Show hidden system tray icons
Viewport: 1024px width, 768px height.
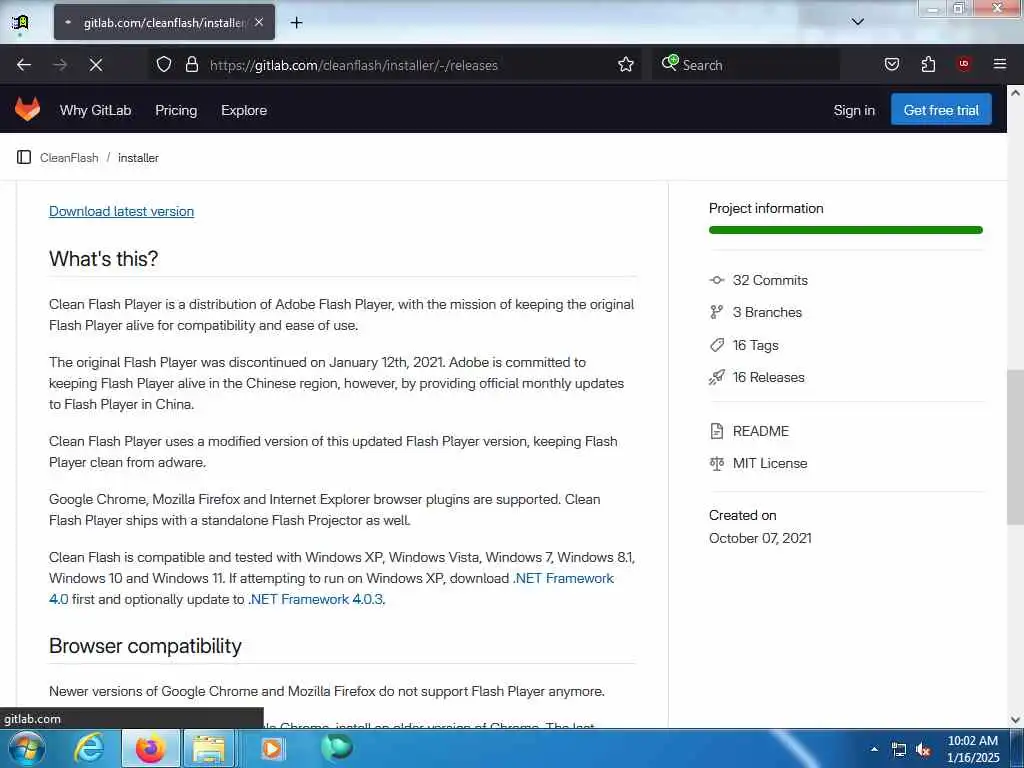point(874,749)
